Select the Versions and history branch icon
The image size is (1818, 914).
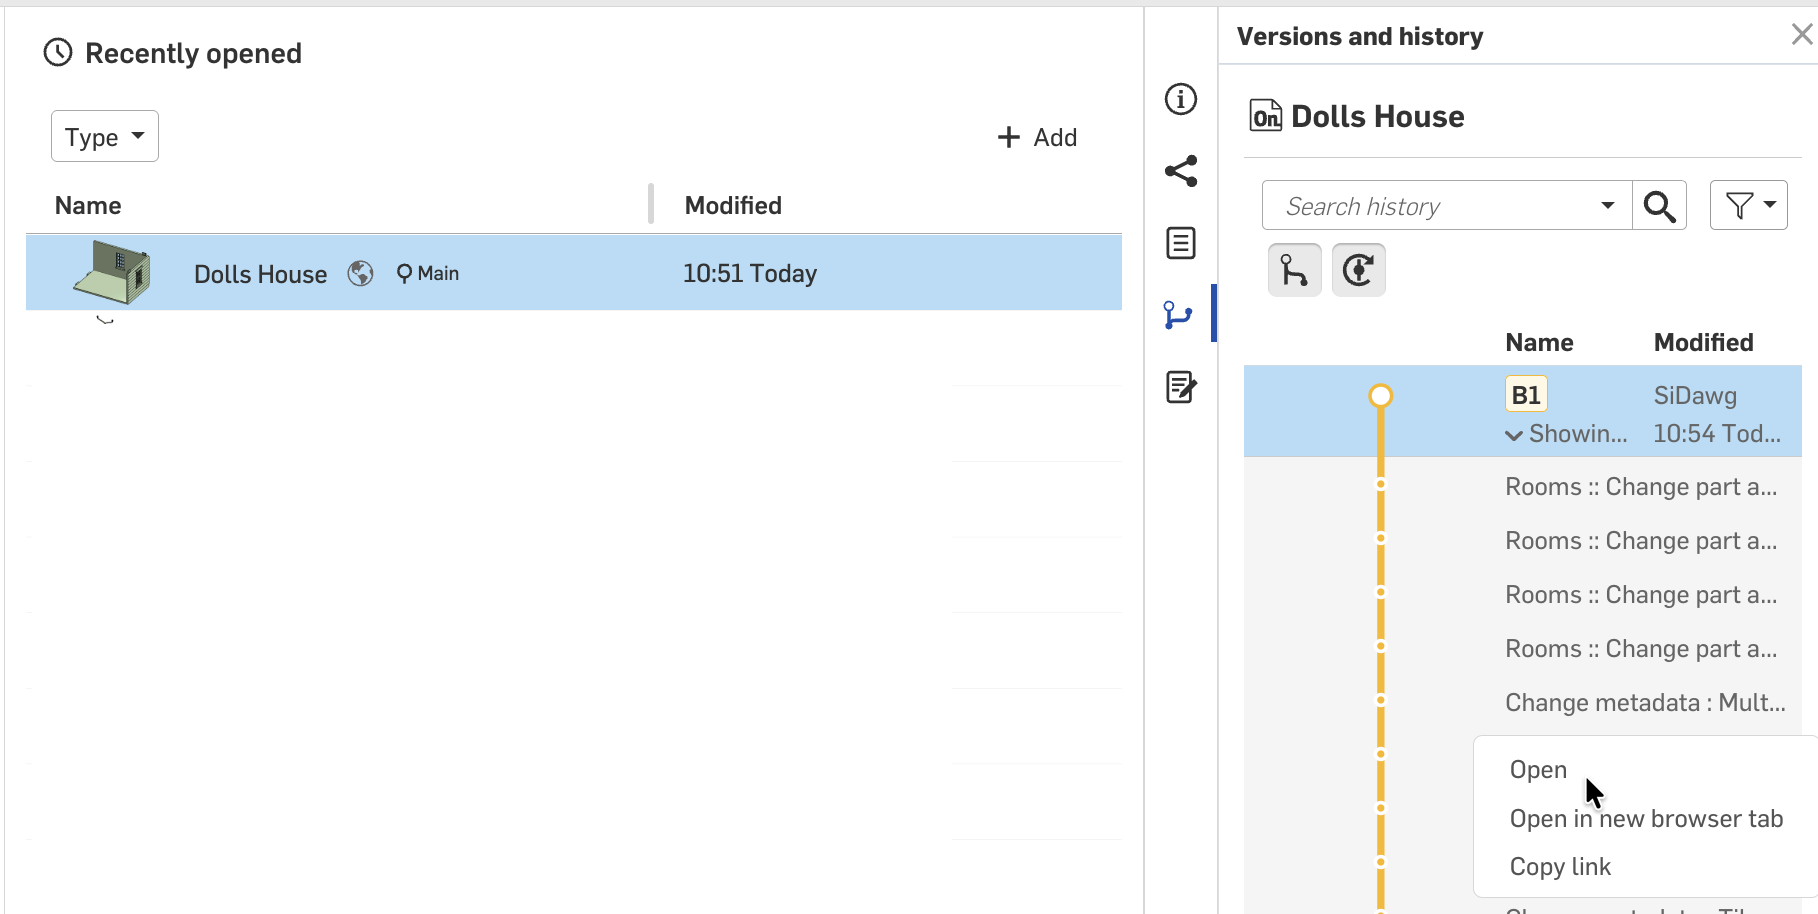(1179, 315)
